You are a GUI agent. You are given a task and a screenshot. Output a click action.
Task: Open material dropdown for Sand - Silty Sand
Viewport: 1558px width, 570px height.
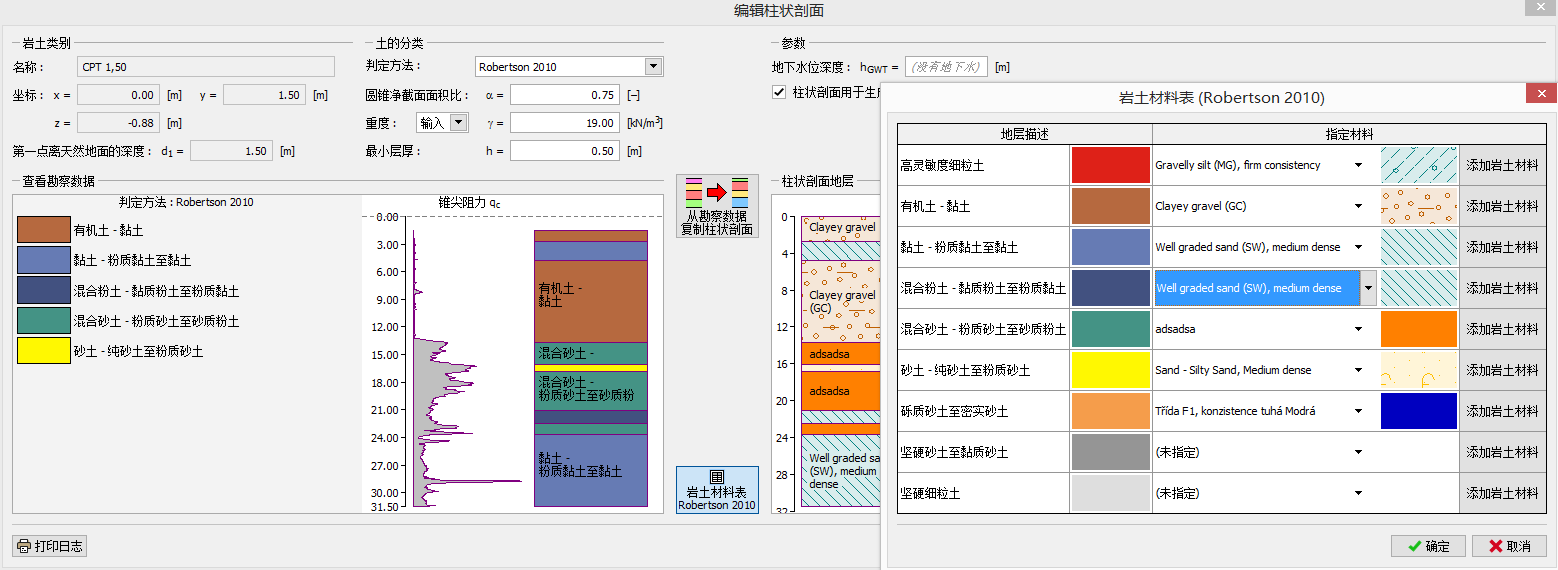(1359, 370)
